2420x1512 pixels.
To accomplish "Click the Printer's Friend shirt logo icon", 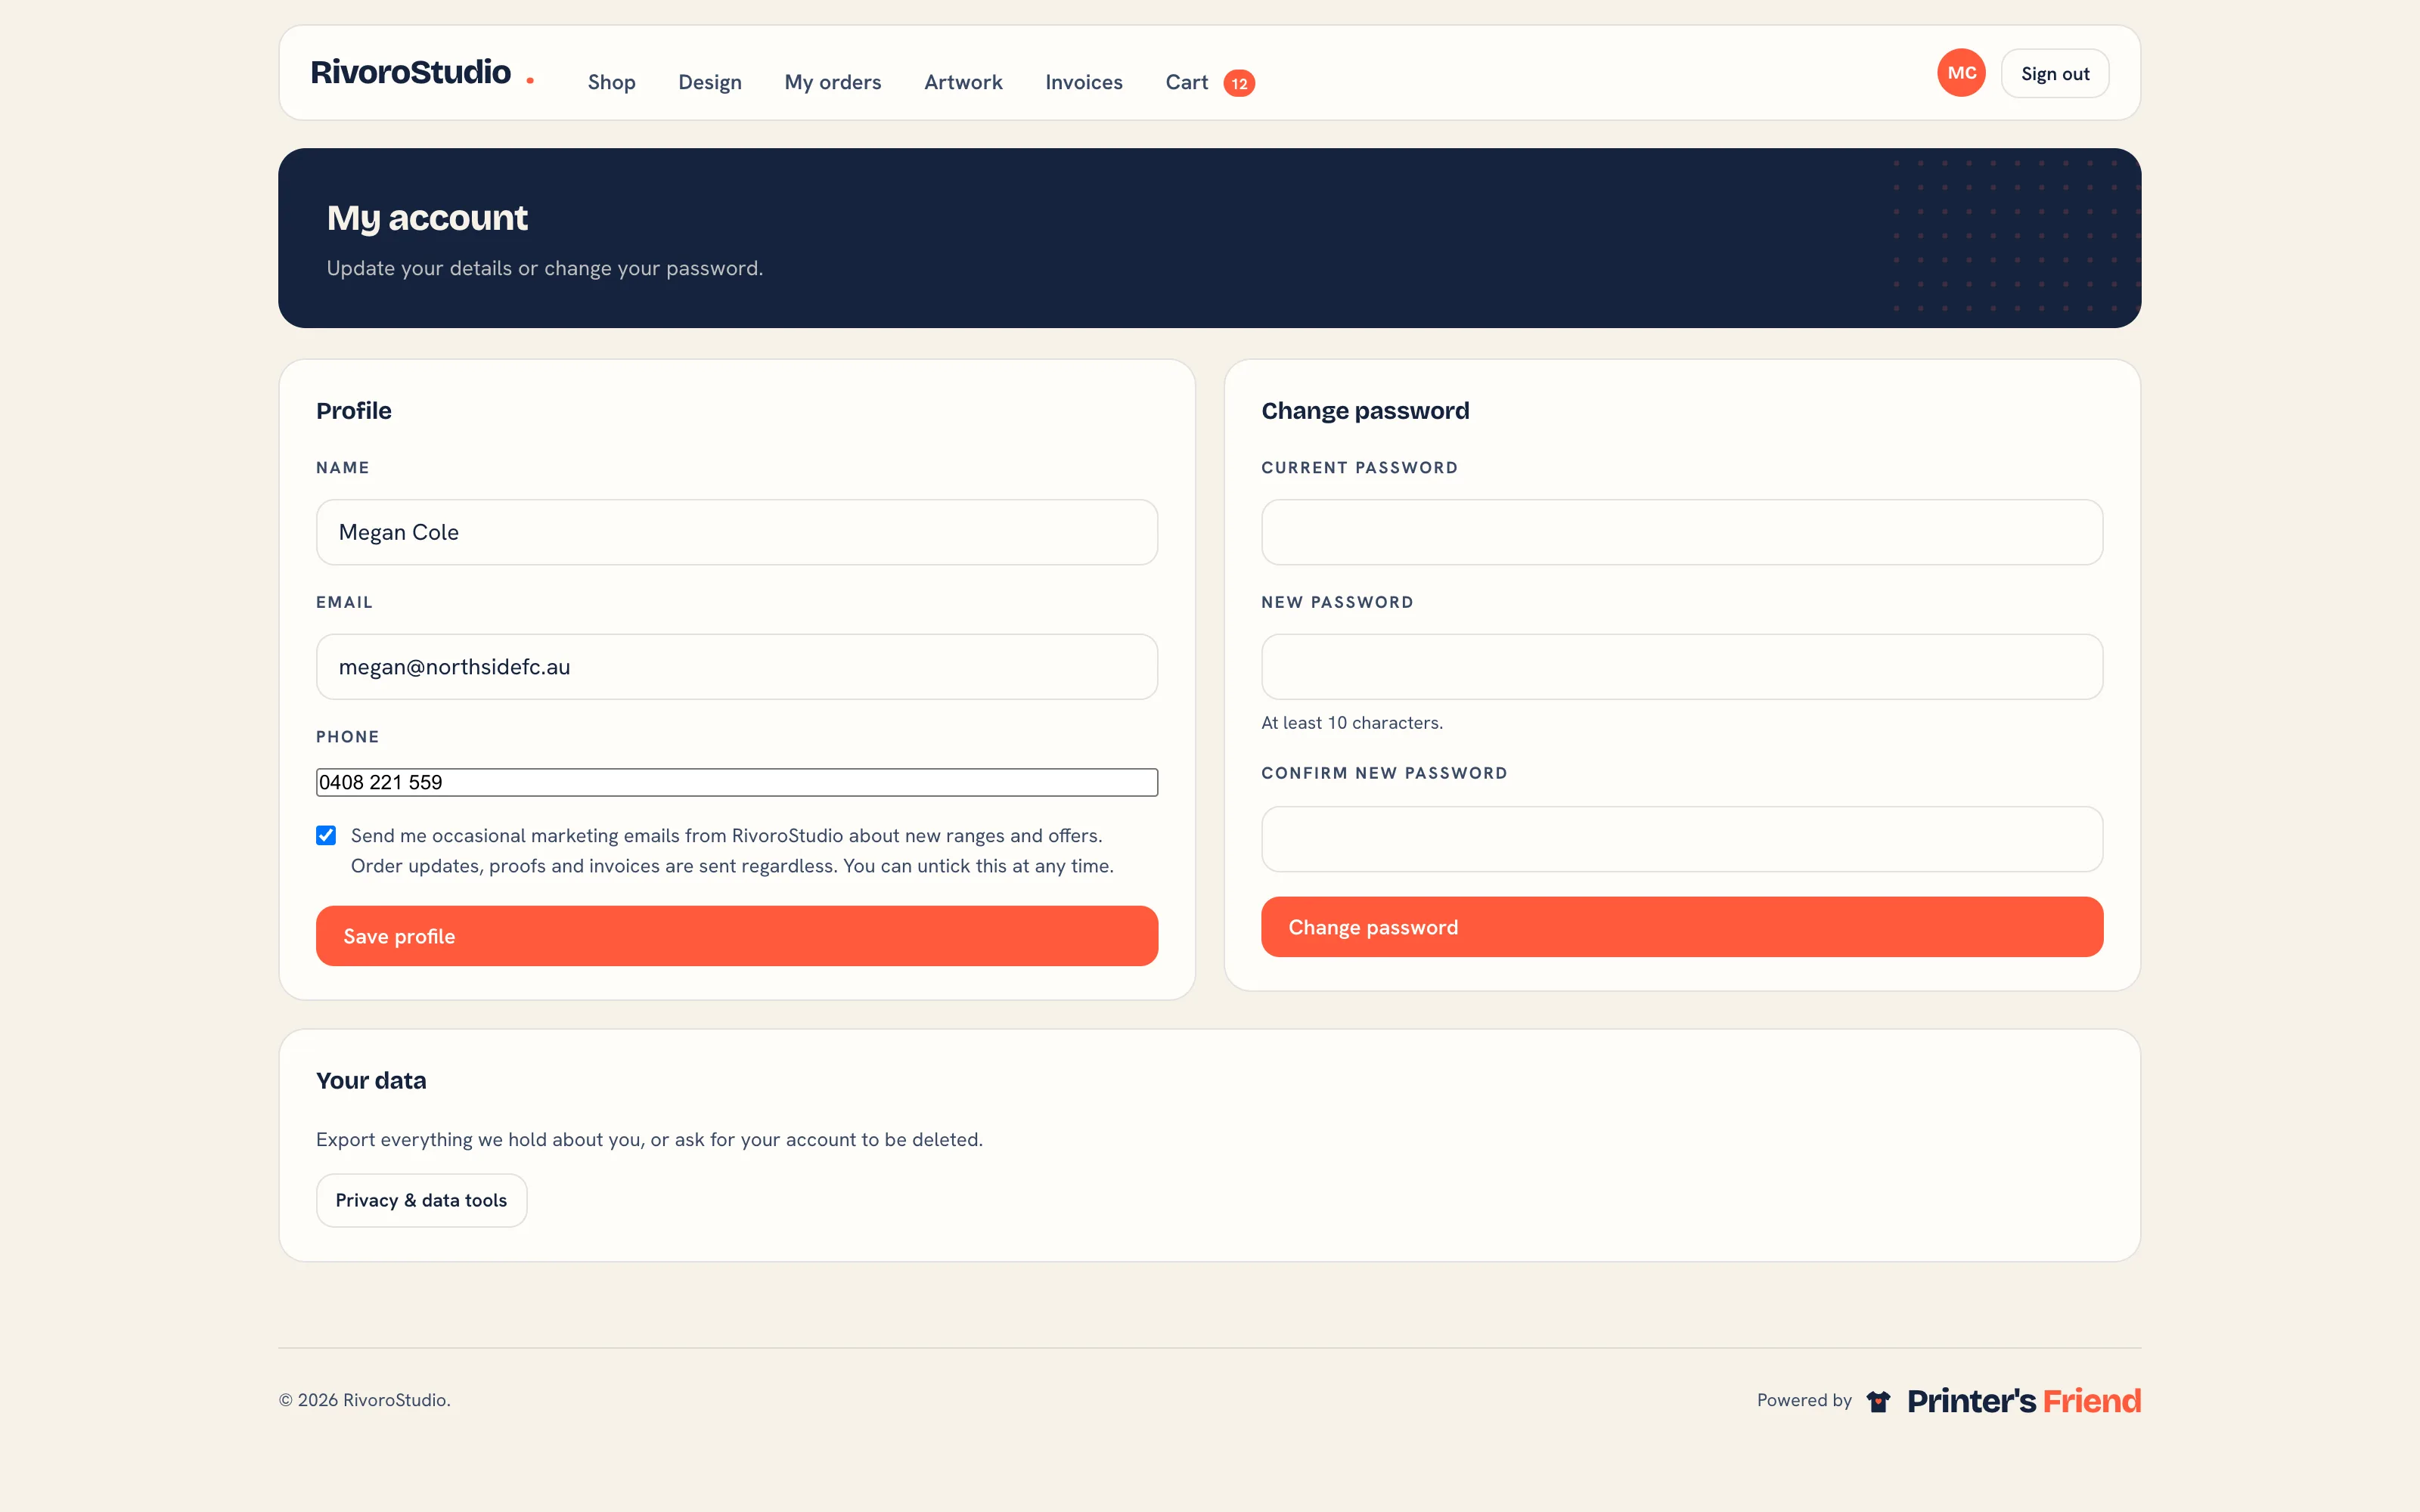I will pos(1878,1401).
